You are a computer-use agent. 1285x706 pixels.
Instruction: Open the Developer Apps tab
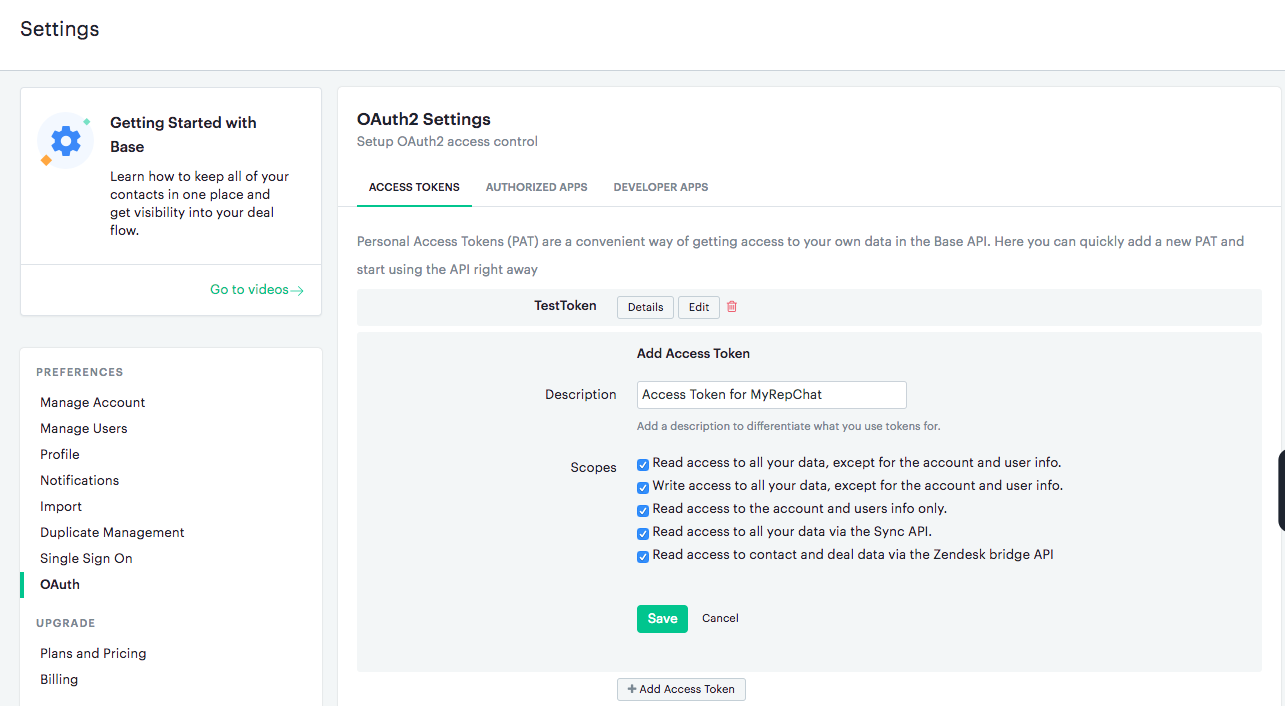[660, 187]
